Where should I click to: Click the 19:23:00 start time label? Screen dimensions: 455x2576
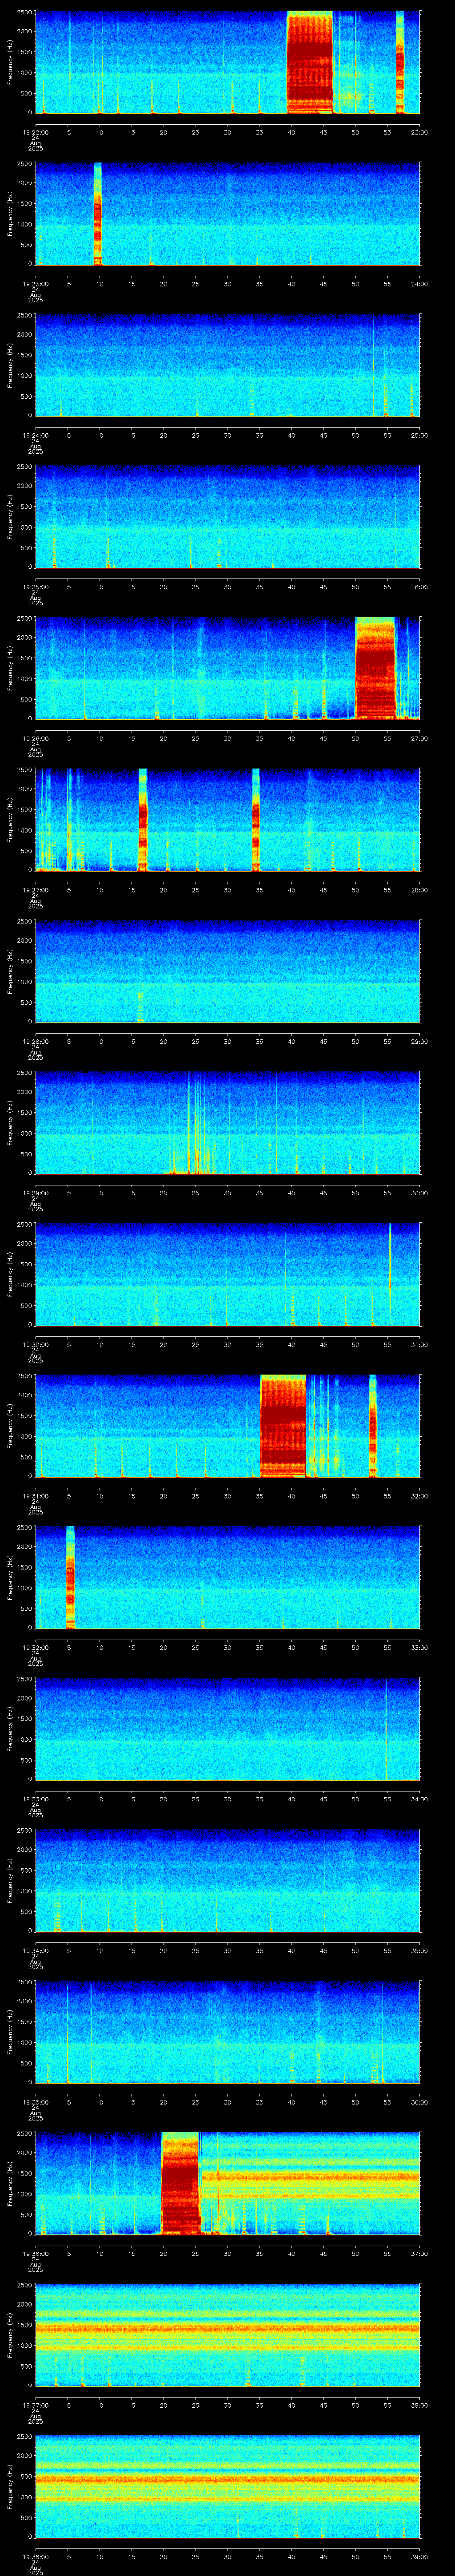(35, 284)
